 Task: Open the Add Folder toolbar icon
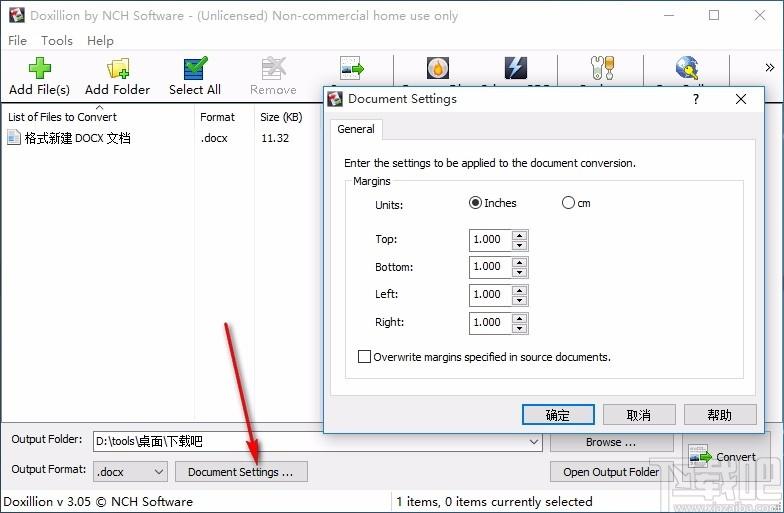point(118,68)
